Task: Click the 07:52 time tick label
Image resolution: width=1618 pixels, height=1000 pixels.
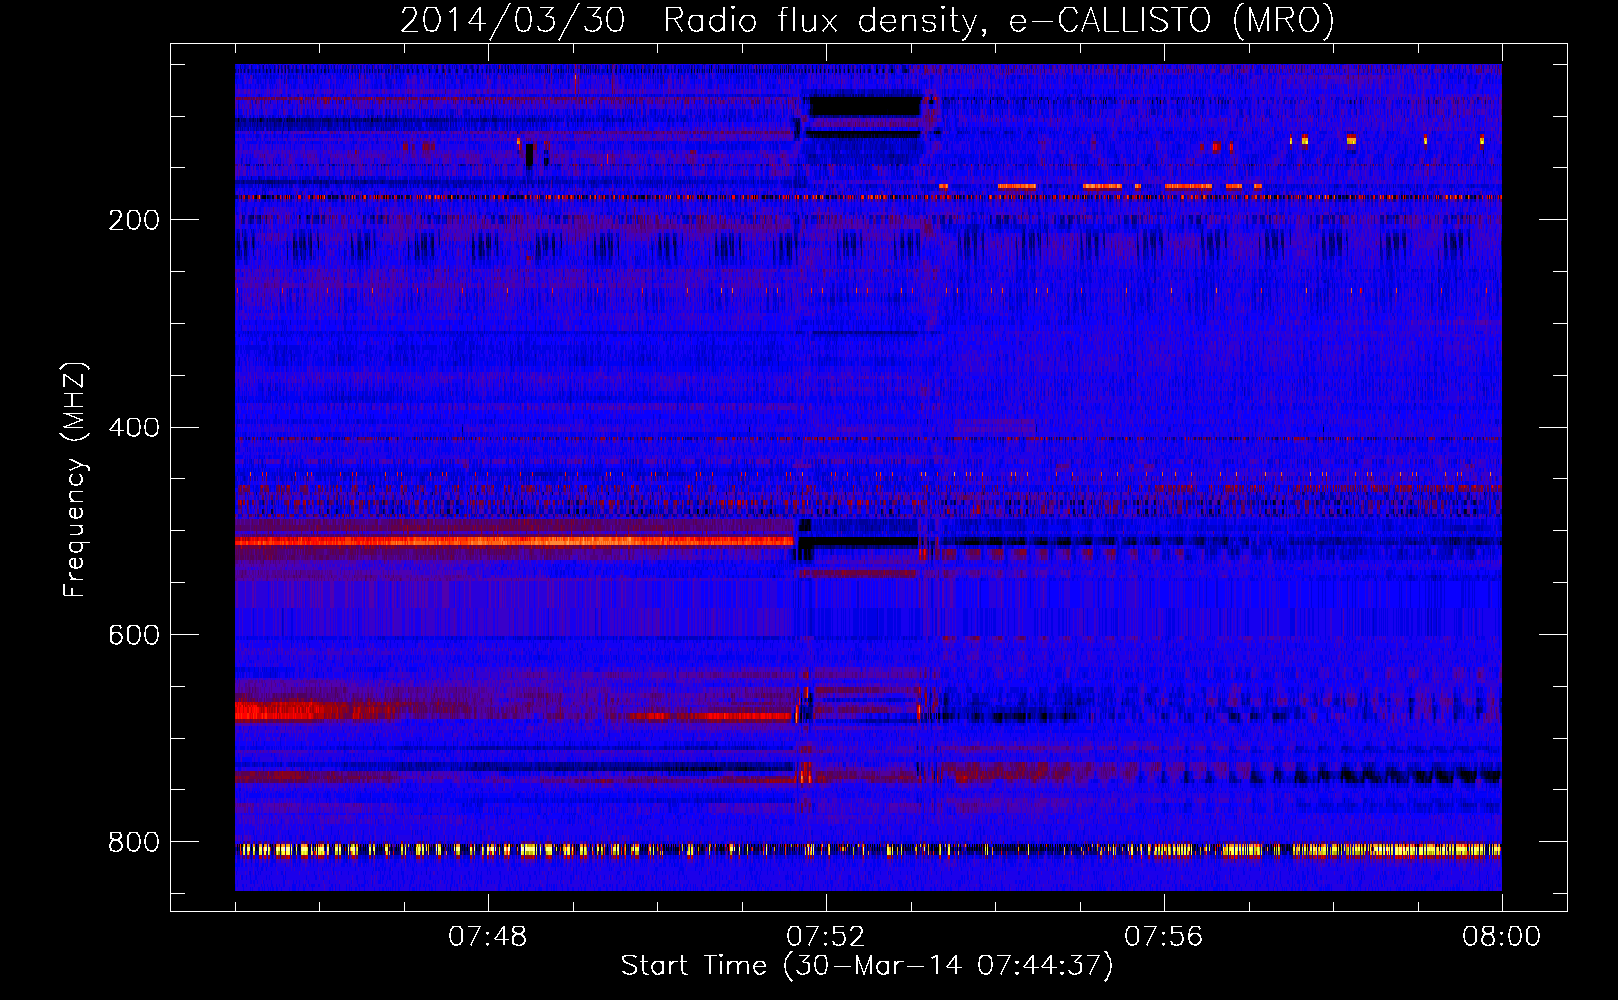Action: point(826,937)
